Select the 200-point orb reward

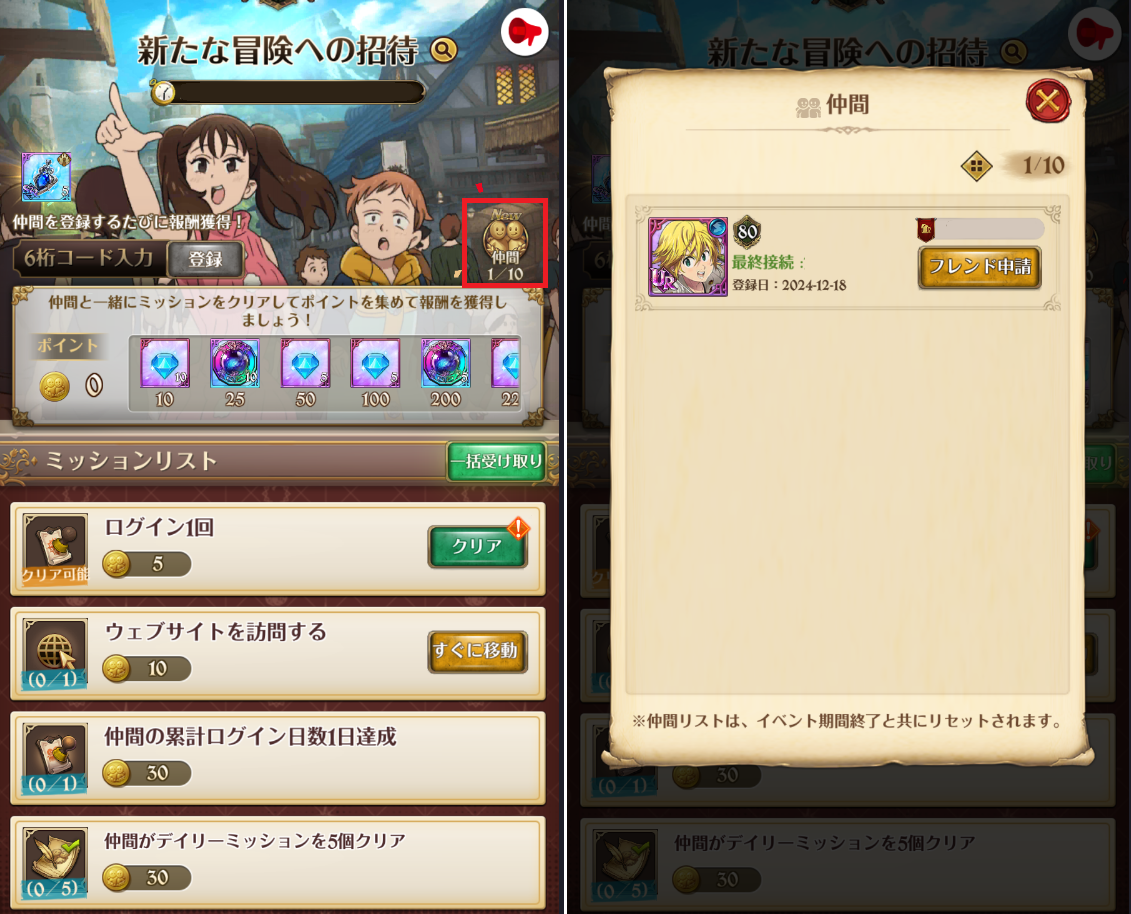click(446, 364)
